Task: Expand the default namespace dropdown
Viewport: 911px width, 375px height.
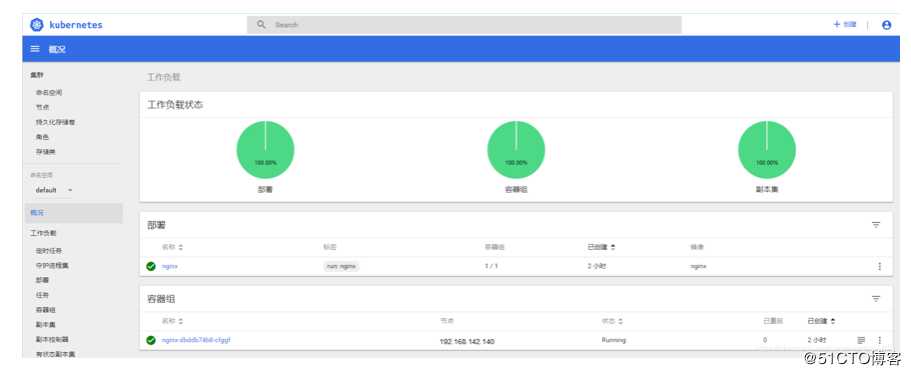Action: pyautogui.click(x=53, y=190)
